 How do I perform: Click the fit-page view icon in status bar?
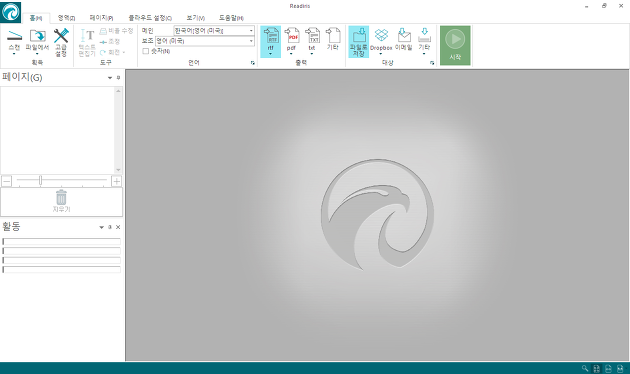tap(597, 368)
